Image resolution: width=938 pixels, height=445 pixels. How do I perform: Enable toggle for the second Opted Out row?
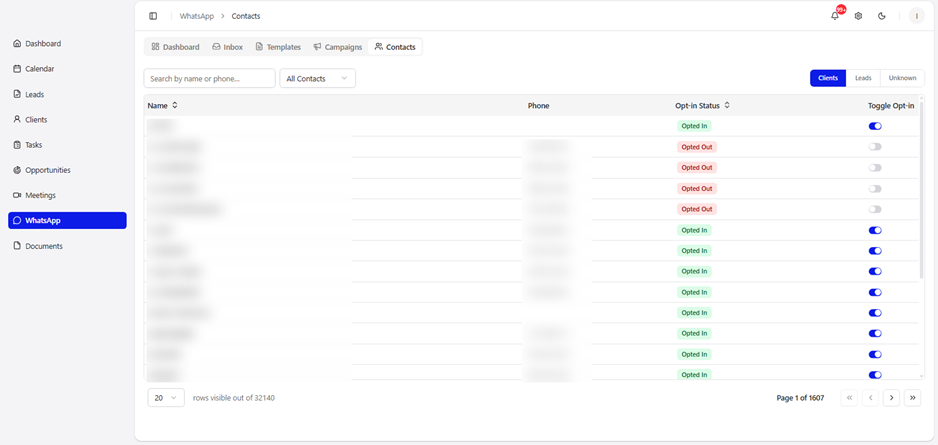point(875,167)
